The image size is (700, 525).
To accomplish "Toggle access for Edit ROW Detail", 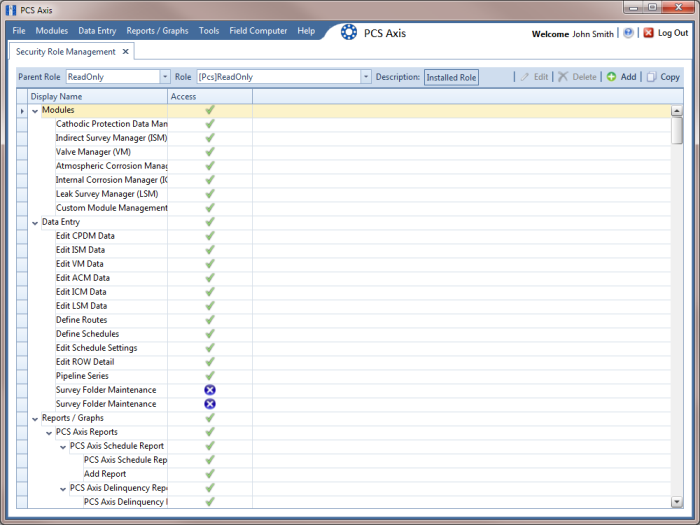I will coord(210,362).
